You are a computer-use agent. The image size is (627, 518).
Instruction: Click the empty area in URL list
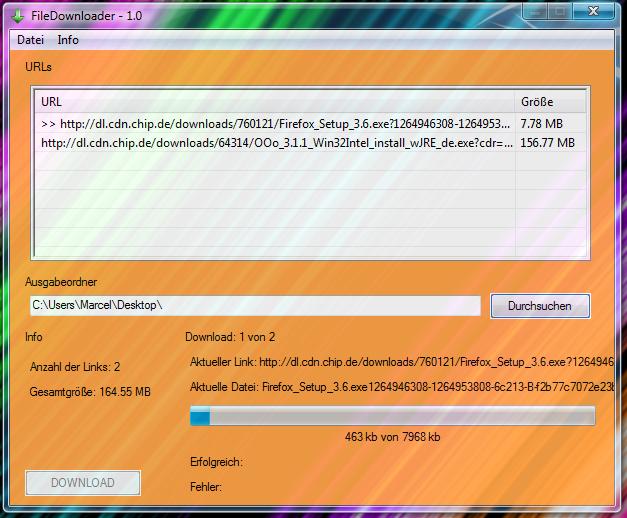coord(275,210)
